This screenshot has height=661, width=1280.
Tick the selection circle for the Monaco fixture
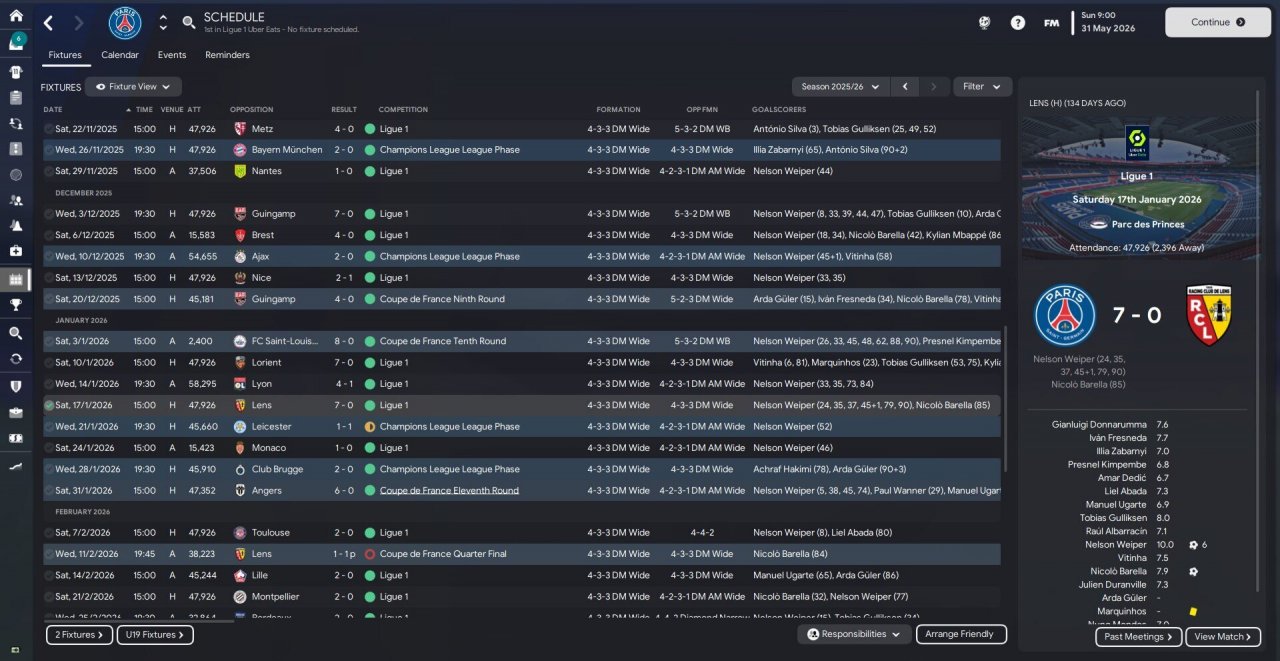point(49,448)
